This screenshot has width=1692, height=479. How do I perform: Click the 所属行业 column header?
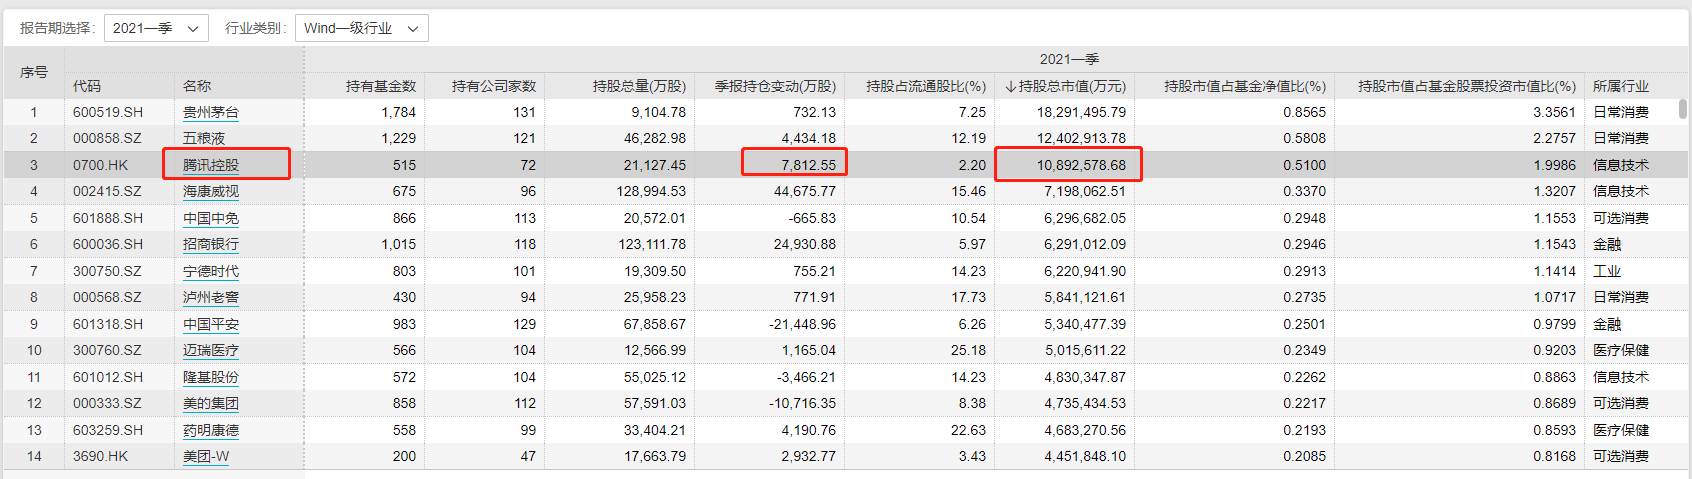[1621, 86]
